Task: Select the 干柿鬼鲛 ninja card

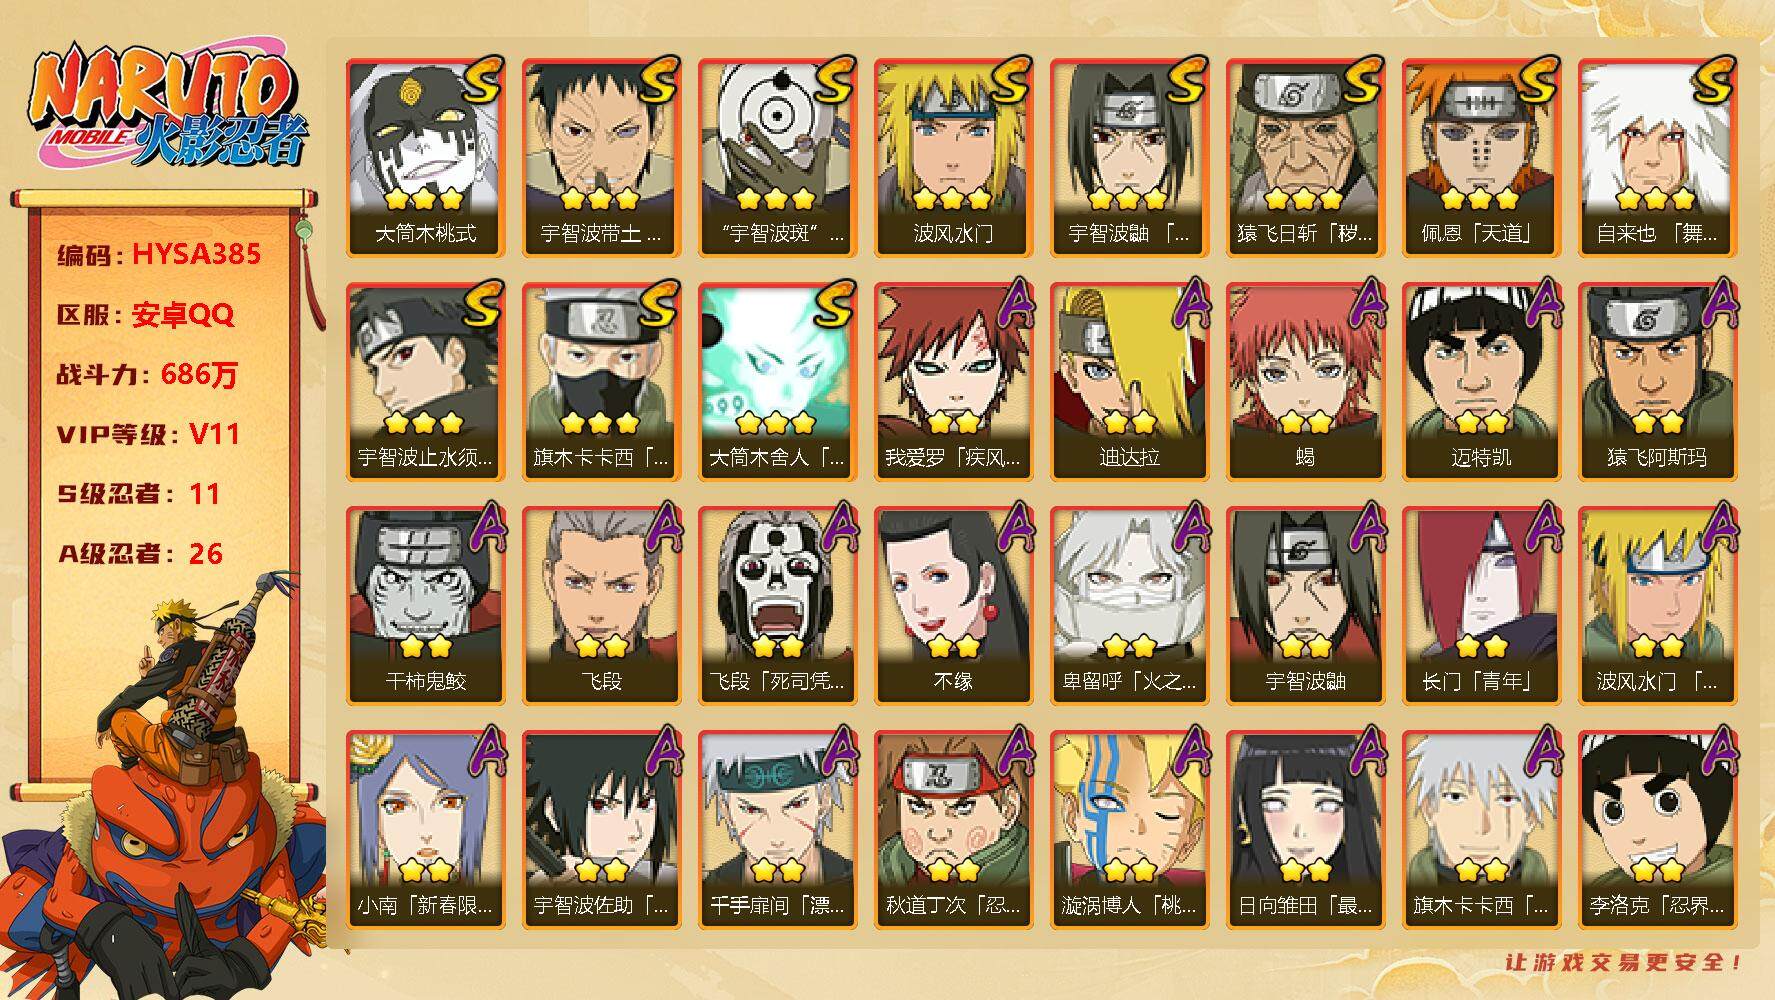Action: (x=425, y=605)
